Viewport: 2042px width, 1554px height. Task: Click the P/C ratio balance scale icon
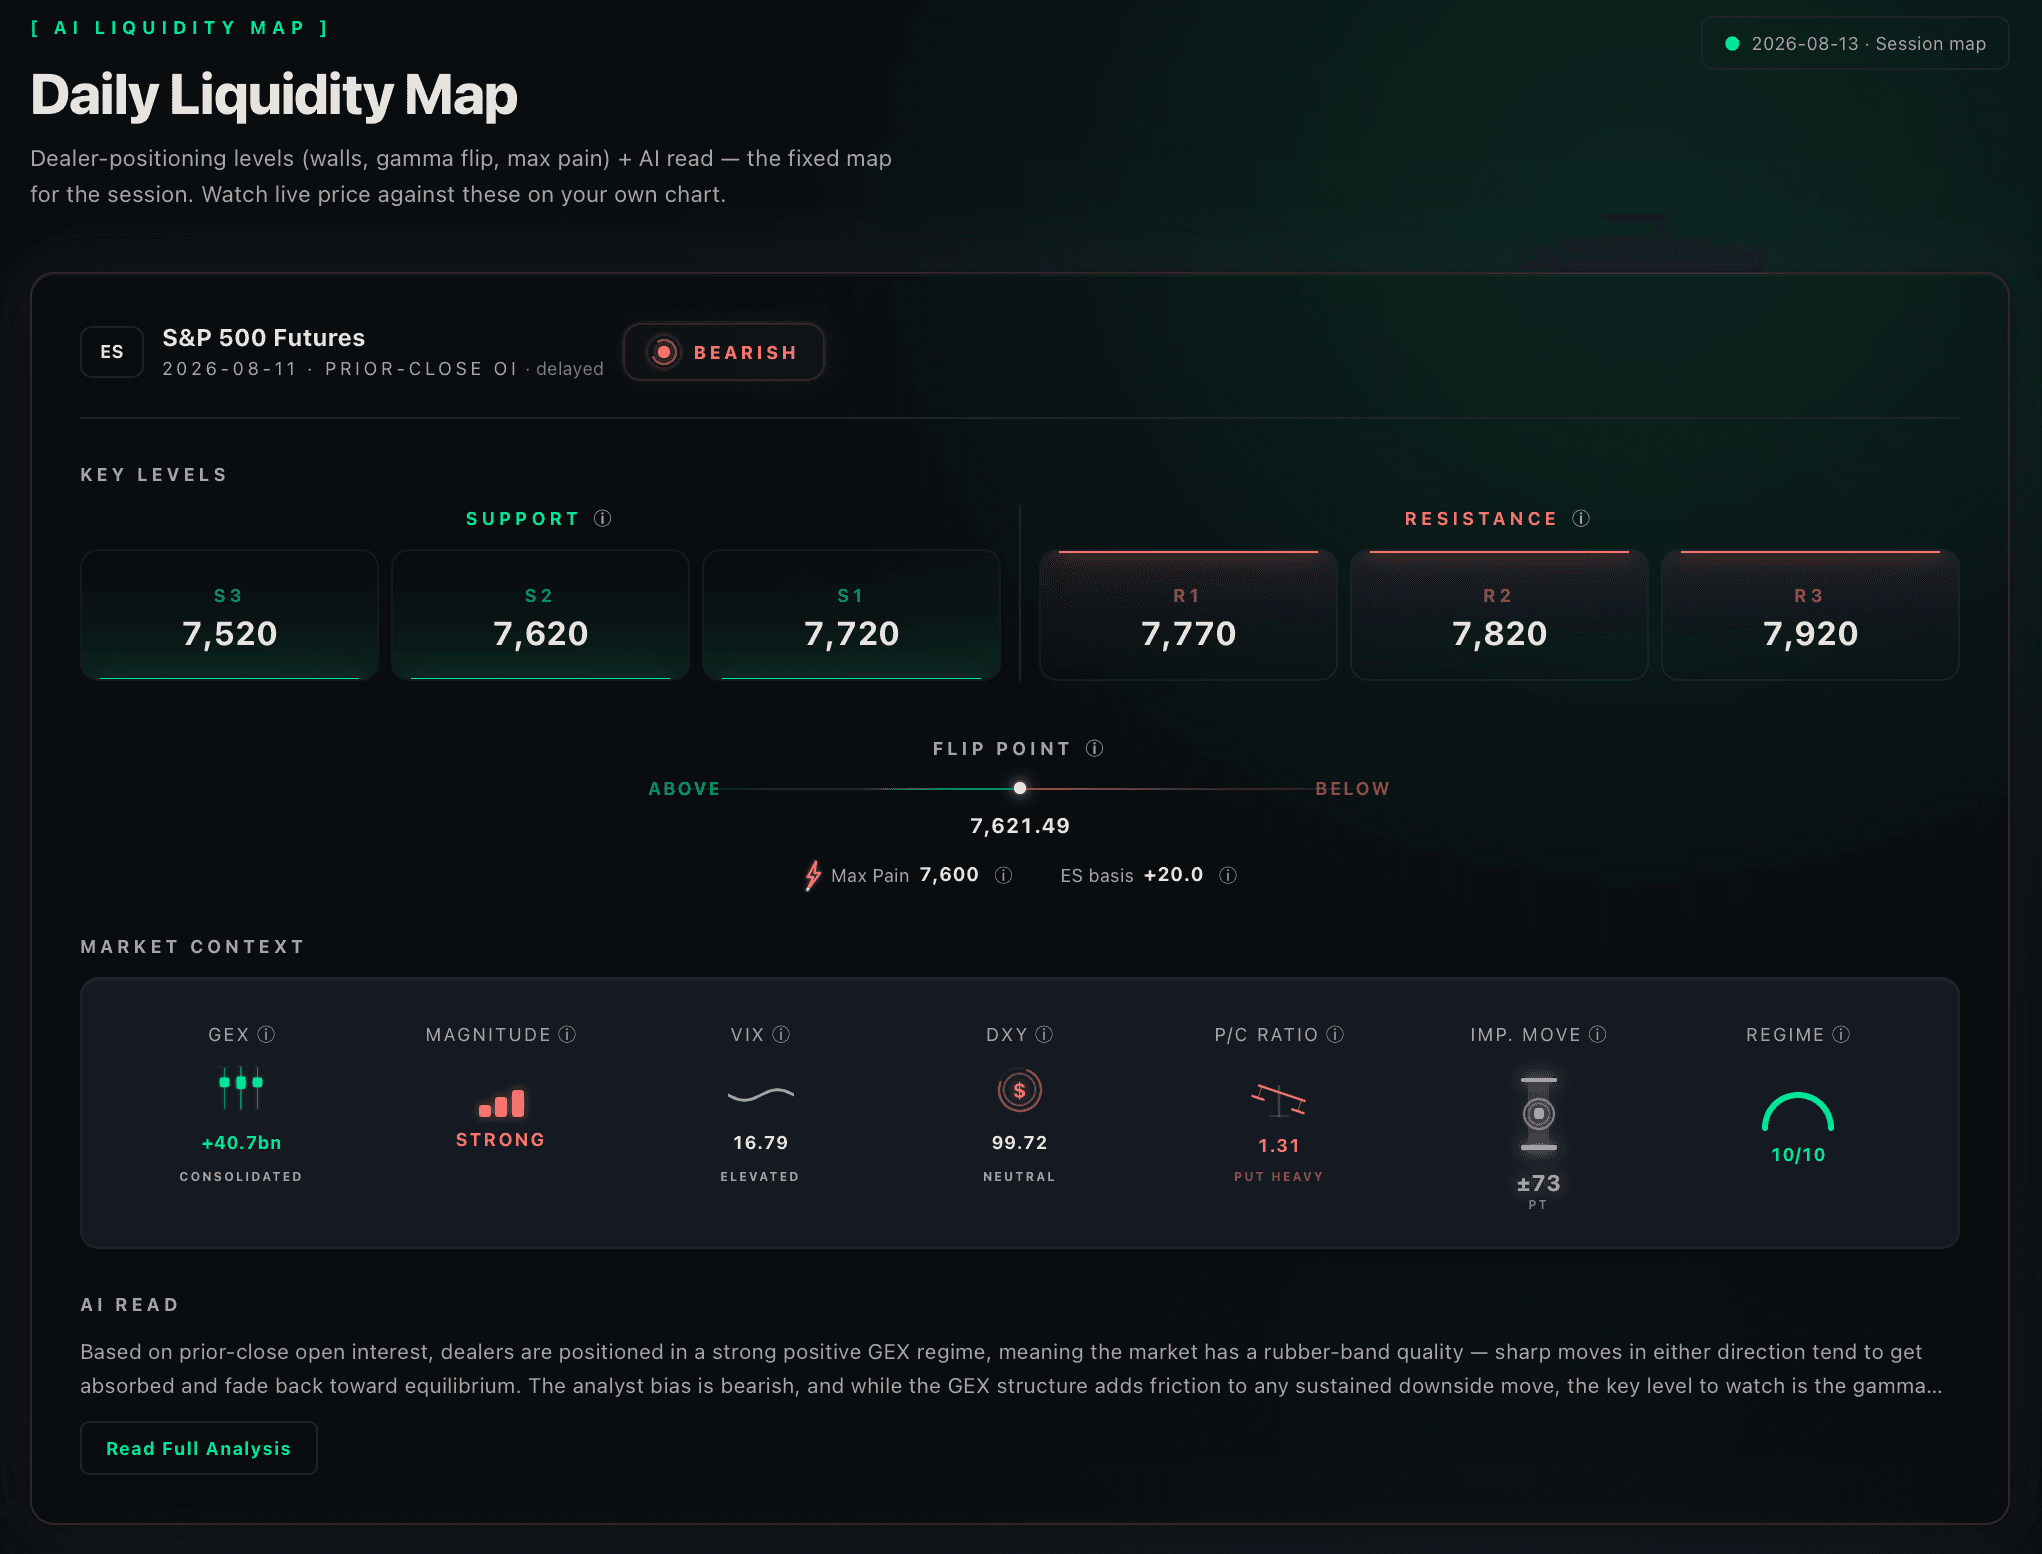(x=1279, y=1099)
